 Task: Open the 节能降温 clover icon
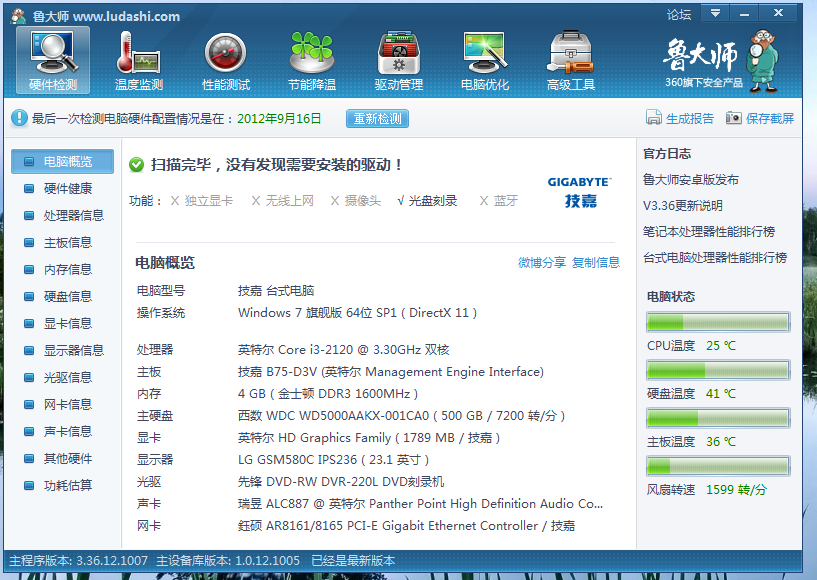[x=312, y=60]
